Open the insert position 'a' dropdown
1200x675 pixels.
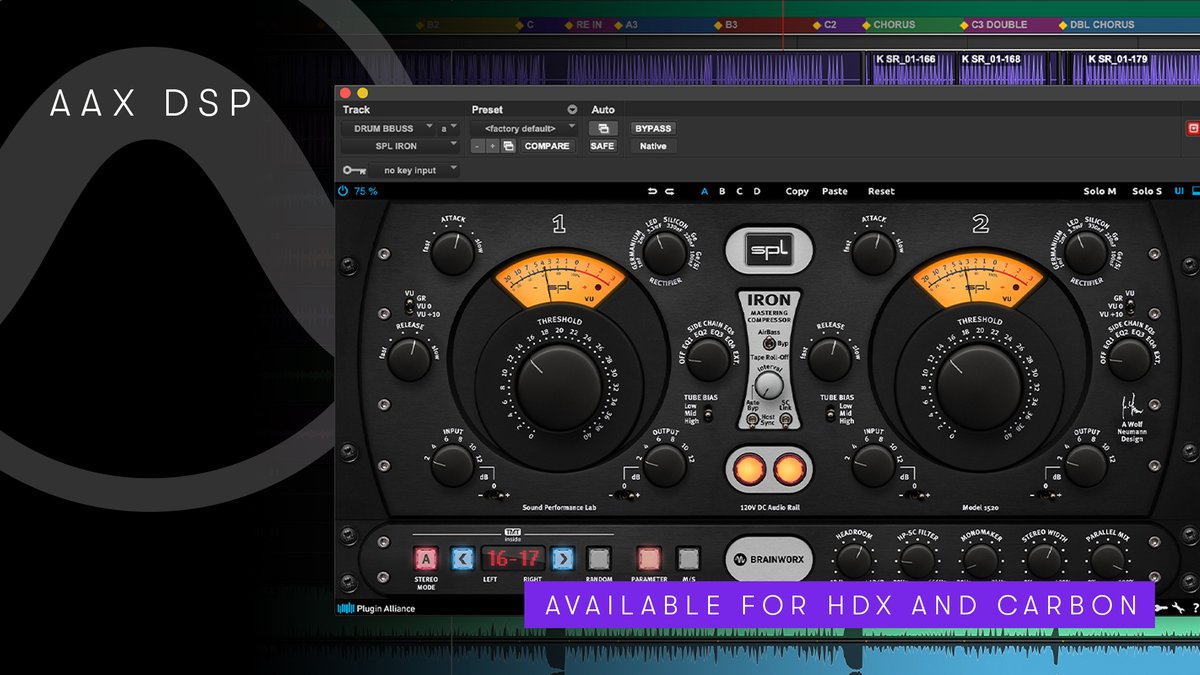(x=449, y=128)
